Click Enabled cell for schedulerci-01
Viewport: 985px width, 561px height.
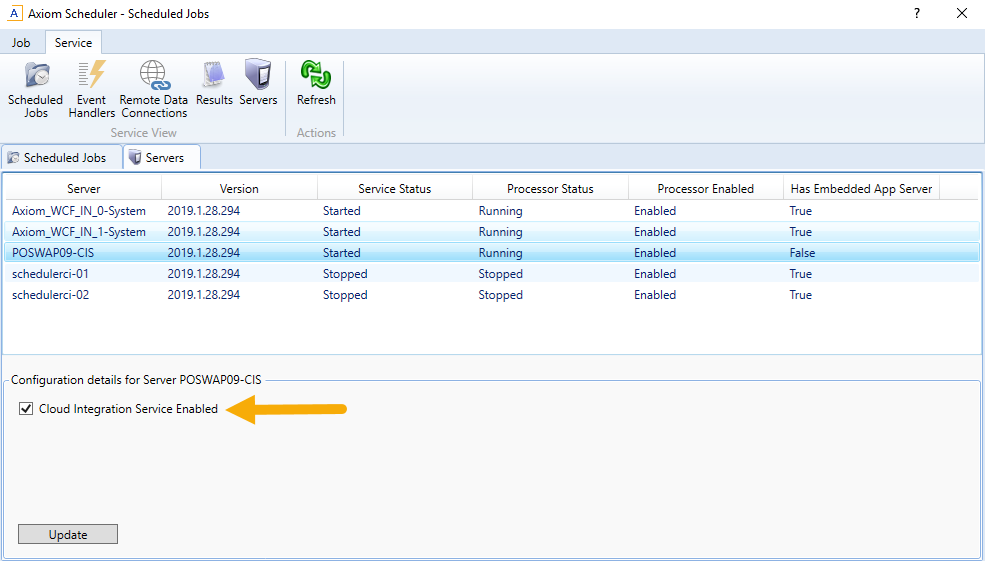655,274
